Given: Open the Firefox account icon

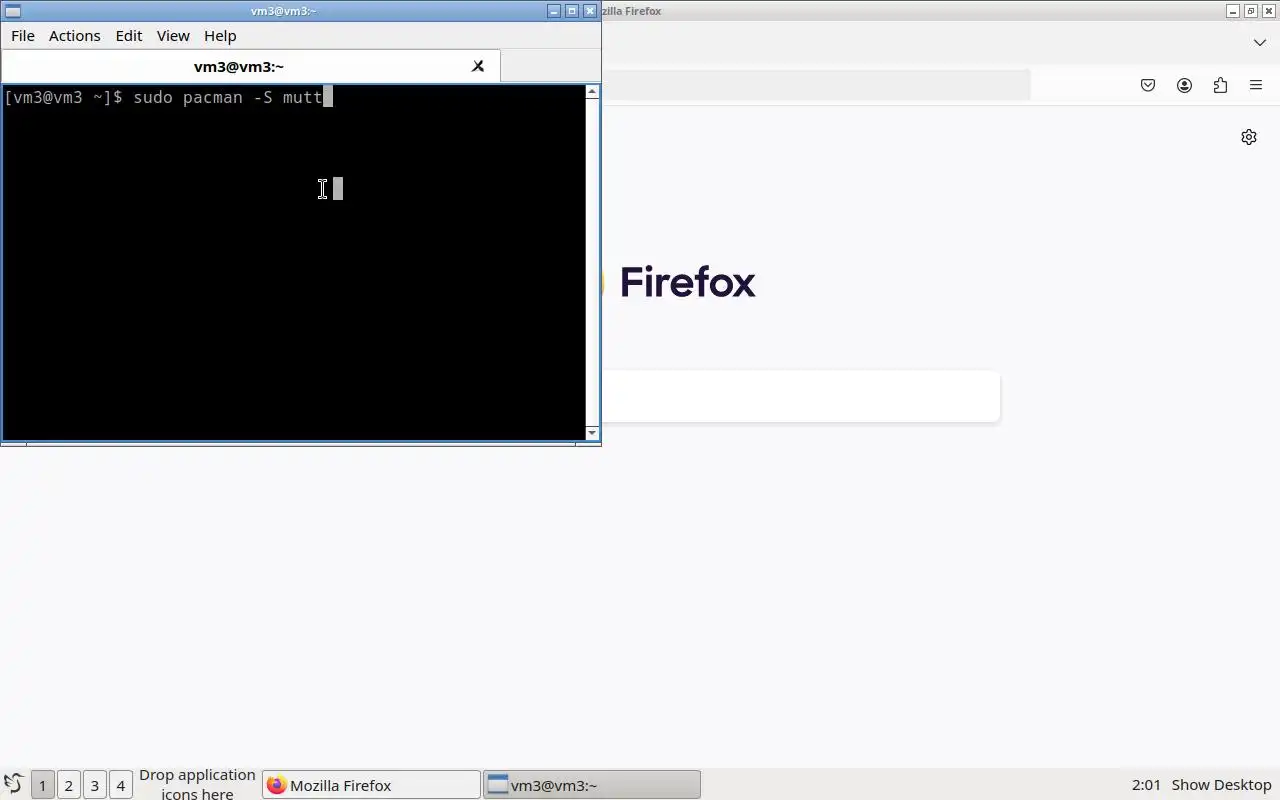Looking at the screenshot, I should pyautogui.click(x=1184, y=85).
